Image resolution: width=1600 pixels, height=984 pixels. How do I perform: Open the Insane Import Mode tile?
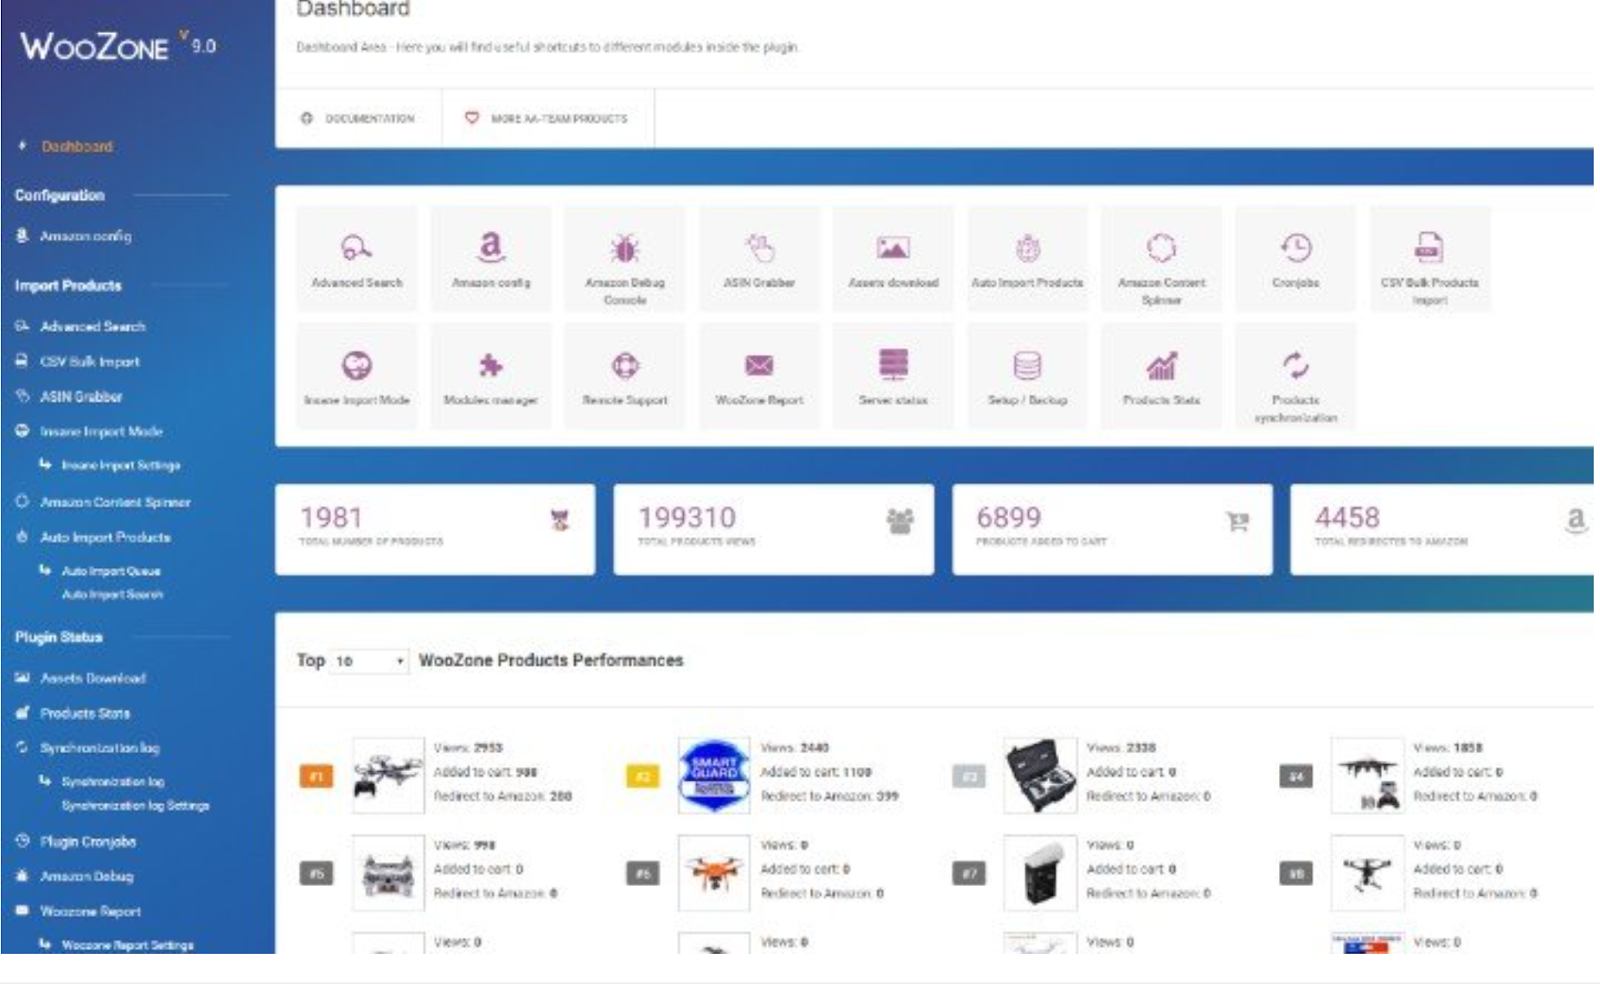click(356, 377)
